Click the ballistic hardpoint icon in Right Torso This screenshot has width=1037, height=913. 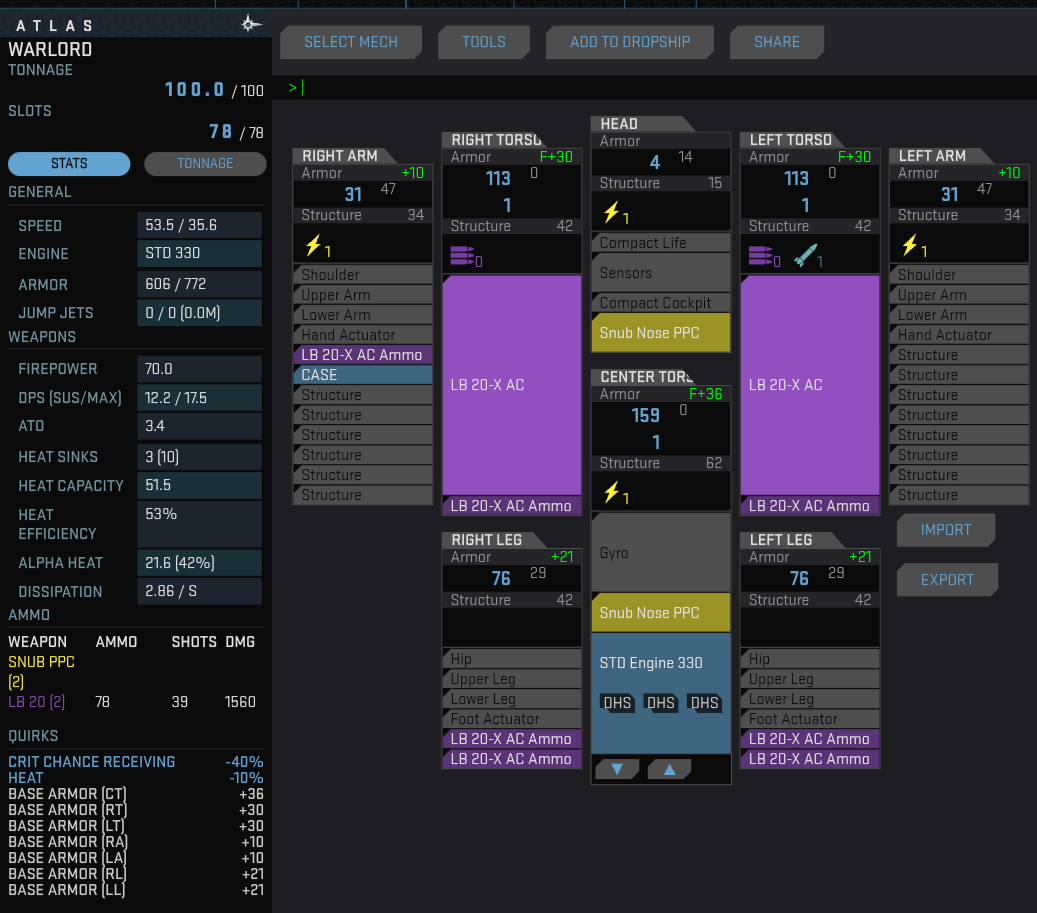461,257
